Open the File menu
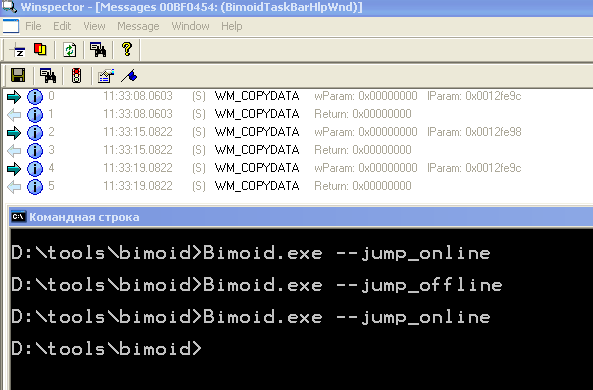Viewport: 593px width, 390px height. point(33,26)
